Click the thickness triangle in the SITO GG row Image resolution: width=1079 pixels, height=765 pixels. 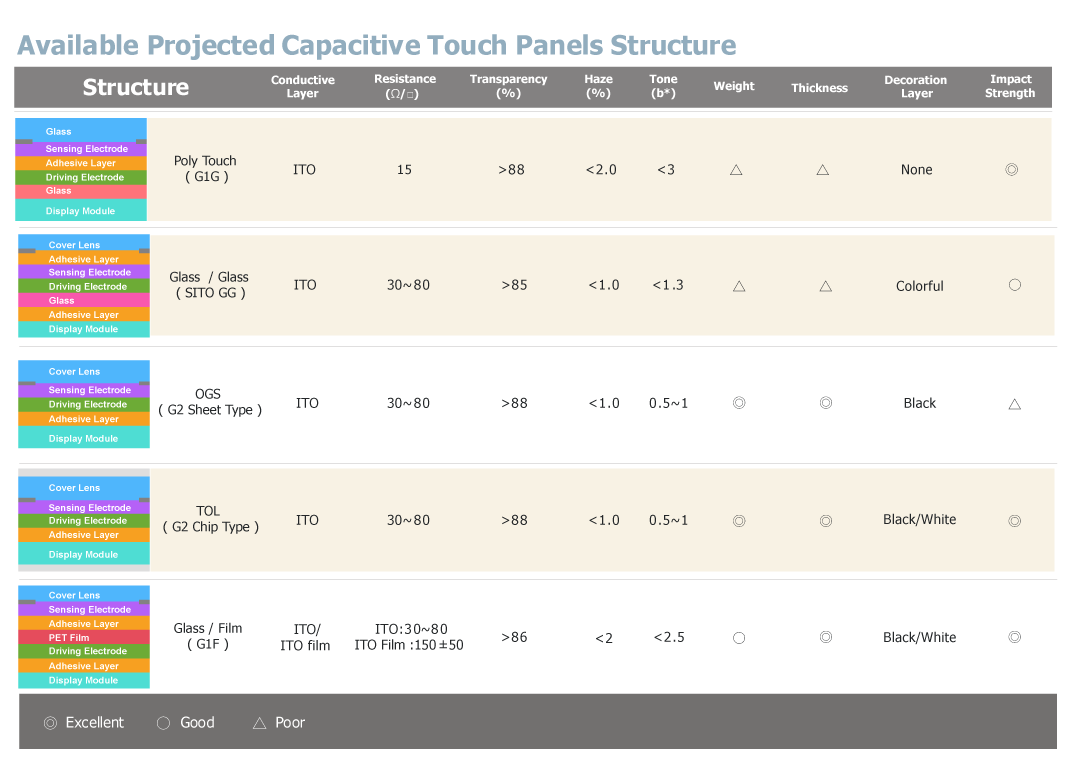point(825,286)
